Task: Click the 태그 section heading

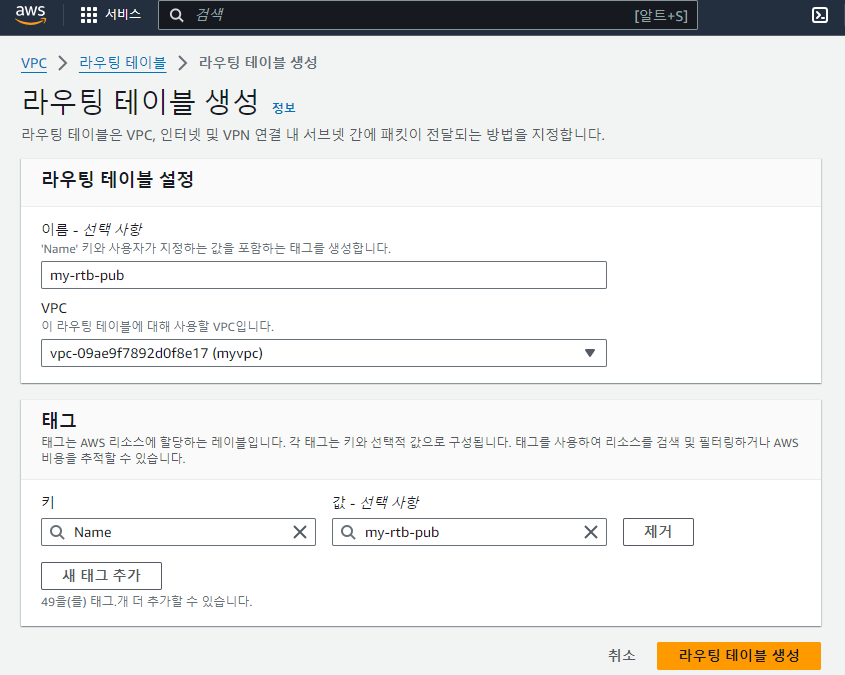Action: (59, 420)
